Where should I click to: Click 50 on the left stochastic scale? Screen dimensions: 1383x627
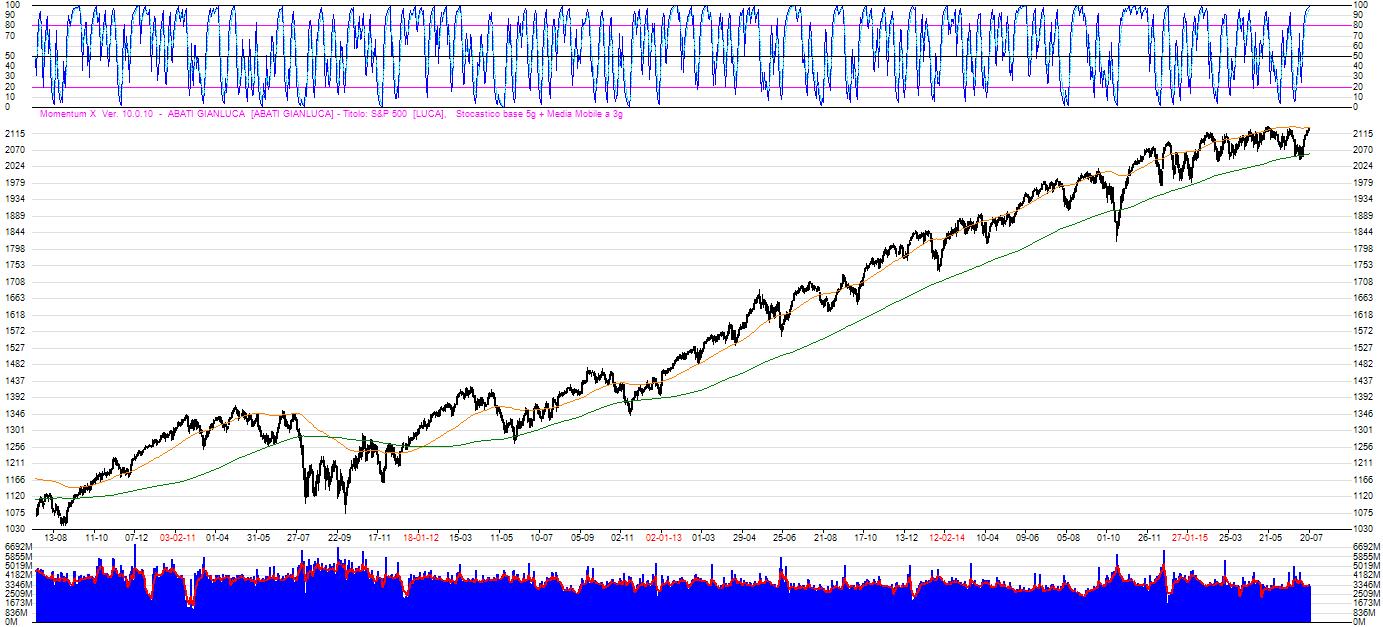pyautogui.click(x=9, y=56)
